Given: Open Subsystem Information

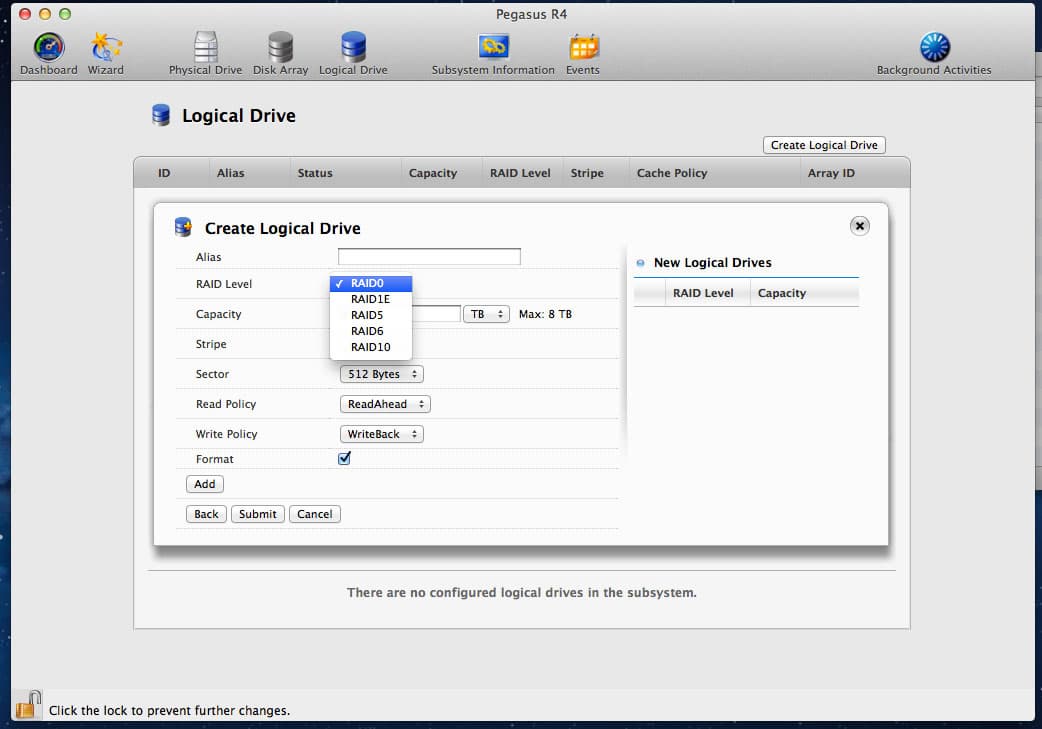Looking at the screenshot, I should point(493,54).
